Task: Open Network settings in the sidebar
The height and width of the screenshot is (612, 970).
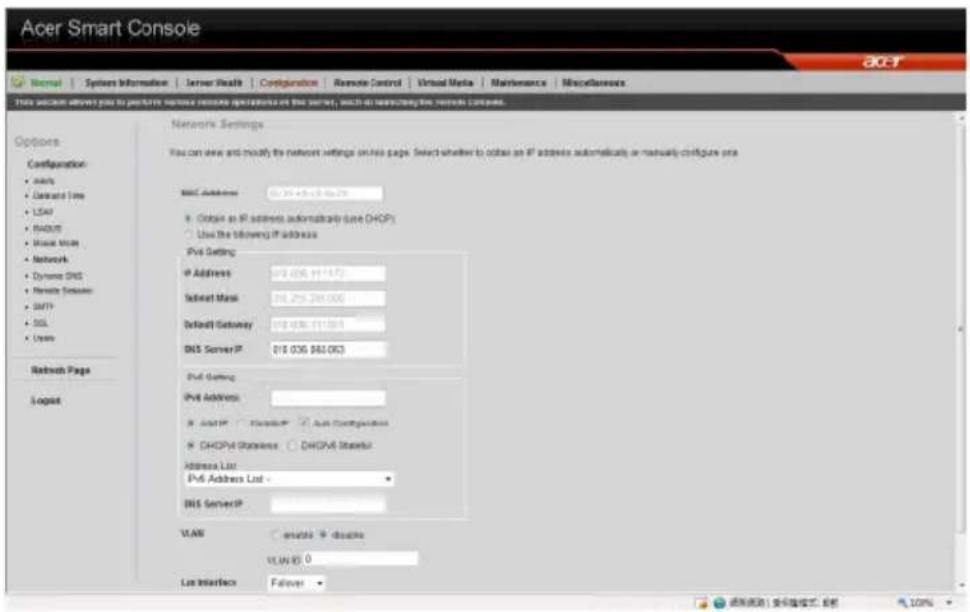Action: 50,259
